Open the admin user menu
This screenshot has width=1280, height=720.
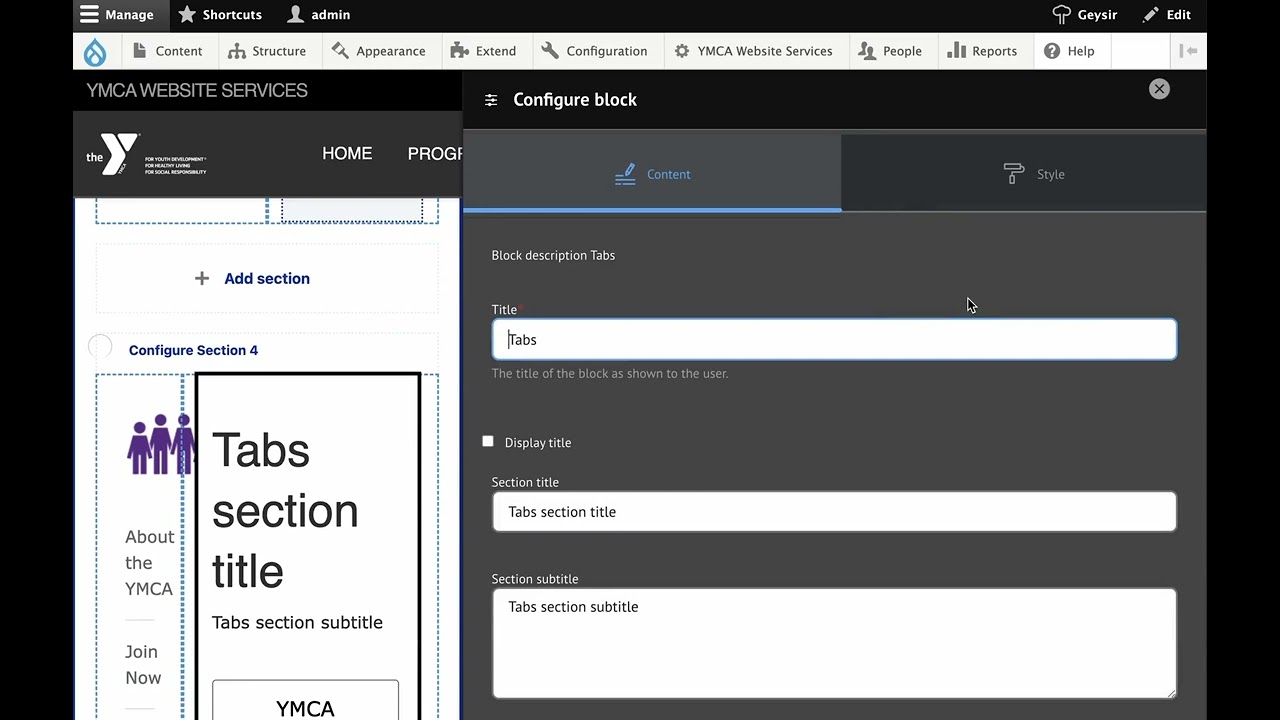(318, 15)
